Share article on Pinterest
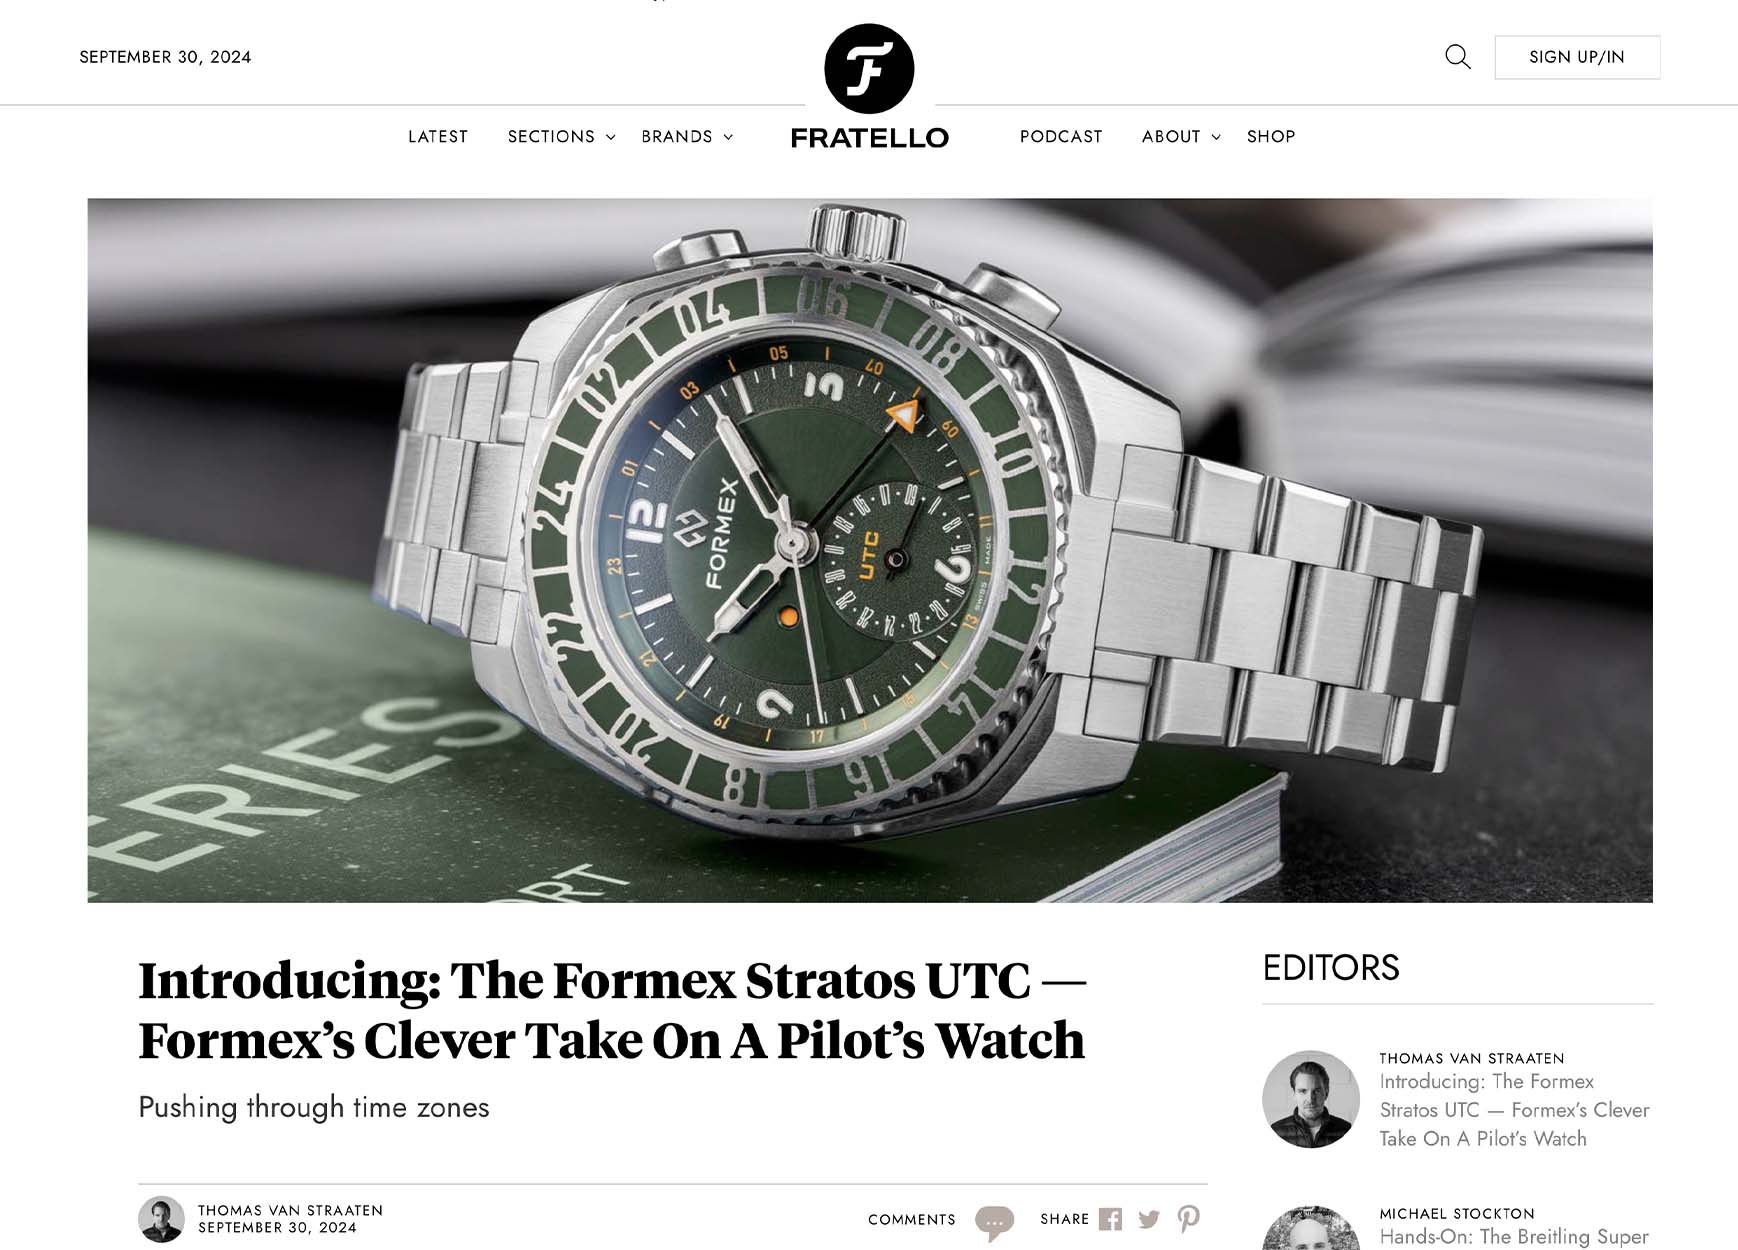The height and width of the screenshot is (1250, 1738). [x=1188, y=1219]
